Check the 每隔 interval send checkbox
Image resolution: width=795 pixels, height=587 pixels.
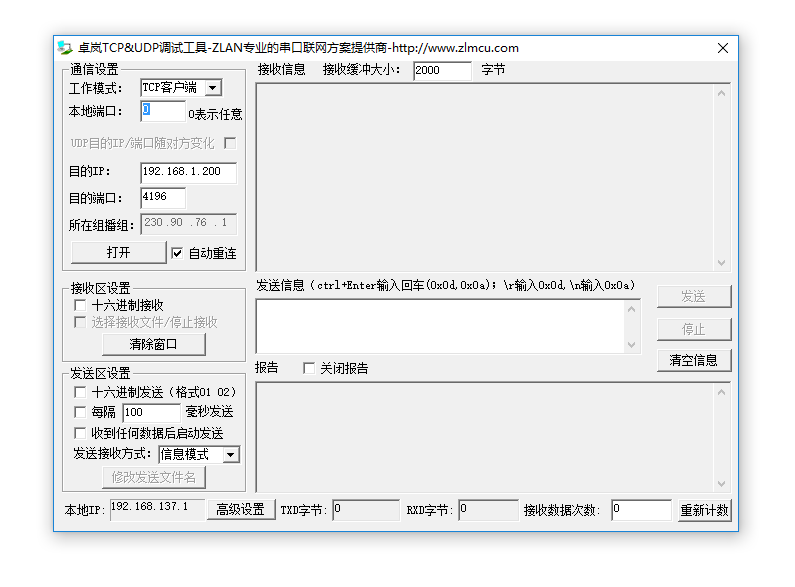(80, 412)
